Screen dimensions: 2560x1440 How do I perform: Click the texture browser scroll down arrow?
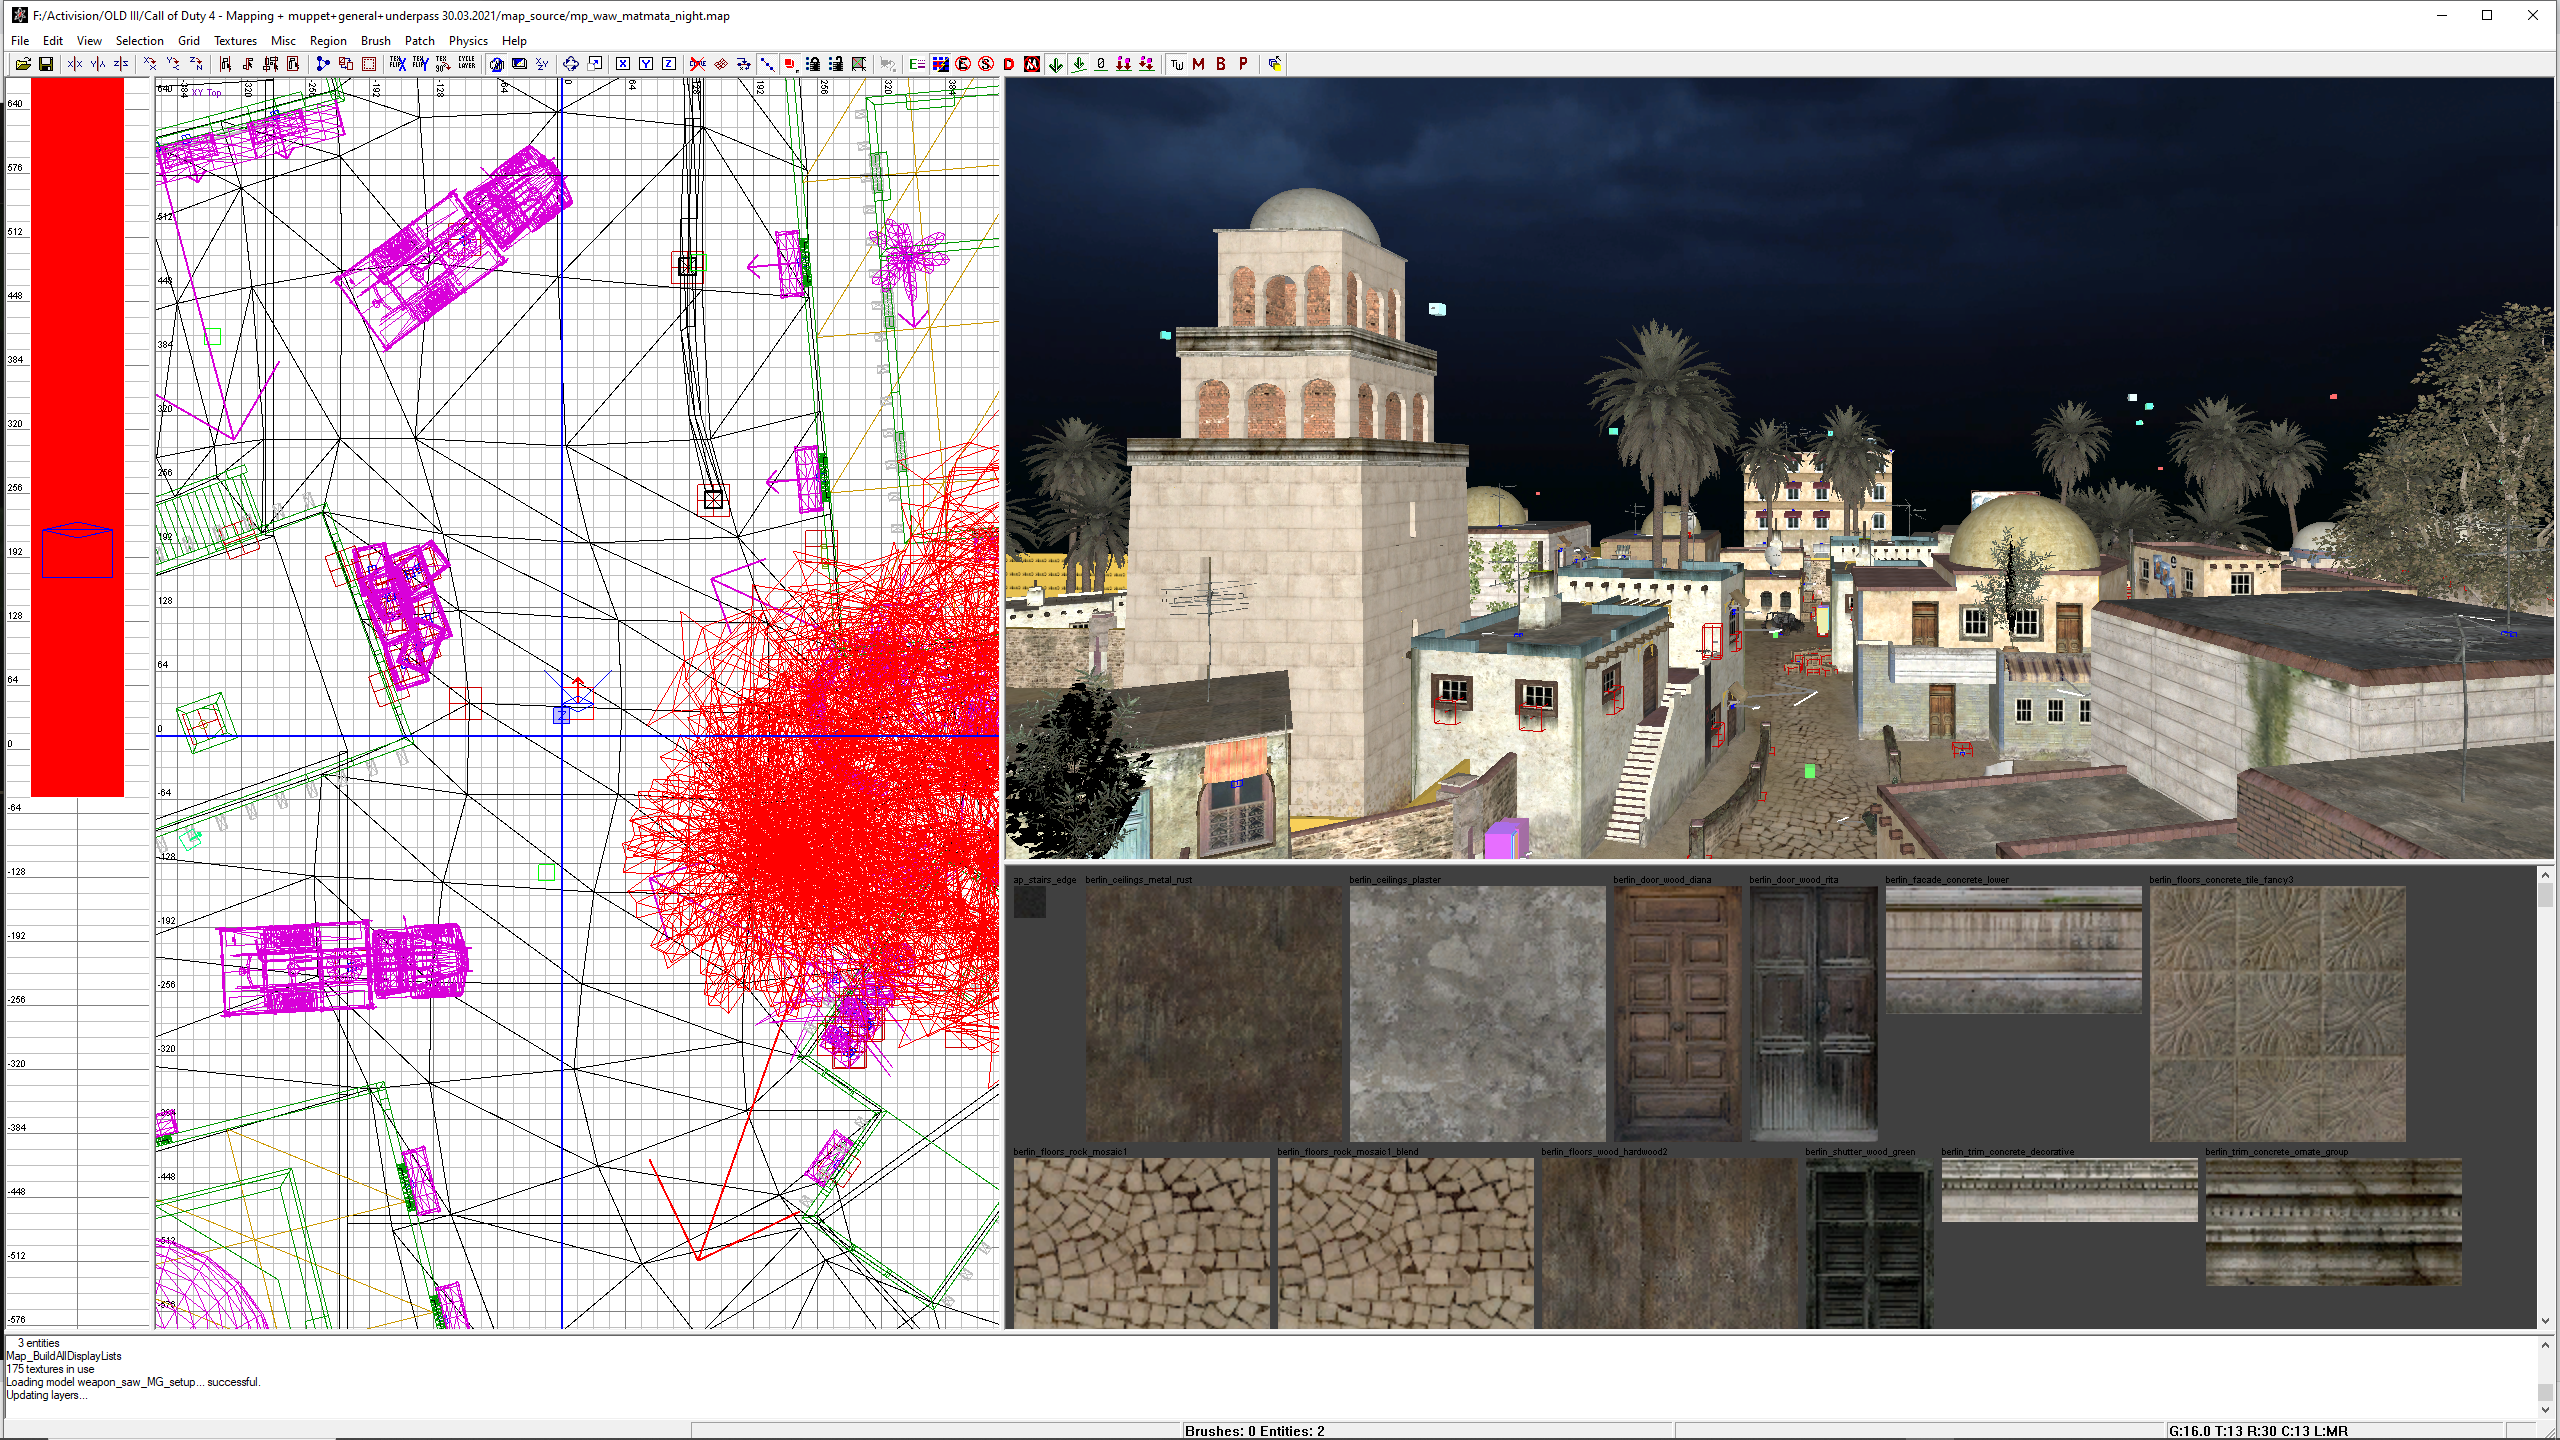[2545, 1320]
